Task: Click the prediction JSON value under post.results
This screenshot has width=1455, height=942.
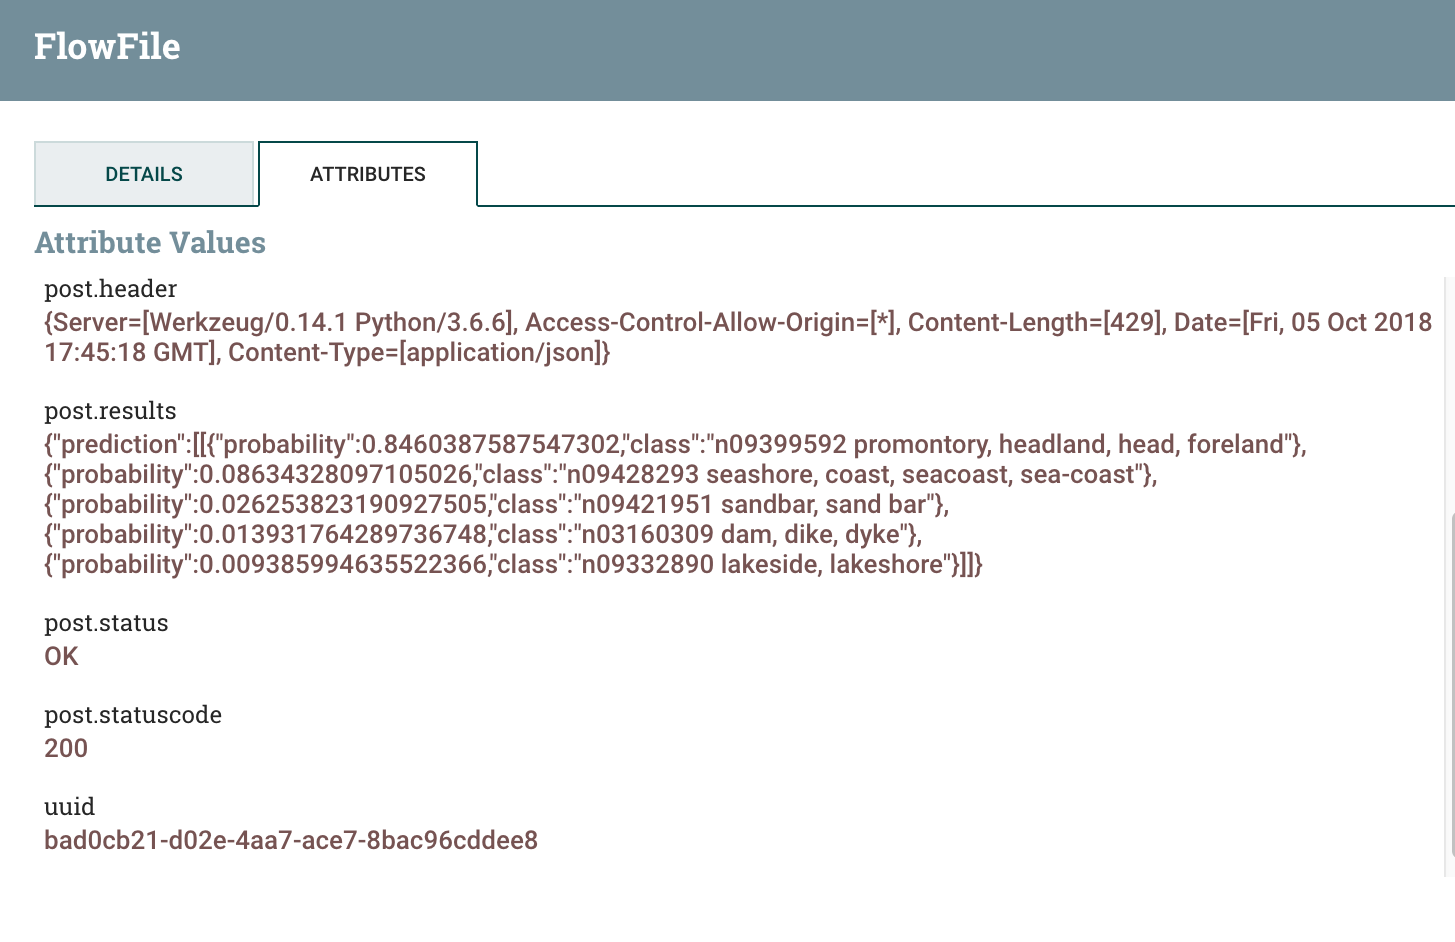Action: 500,444
